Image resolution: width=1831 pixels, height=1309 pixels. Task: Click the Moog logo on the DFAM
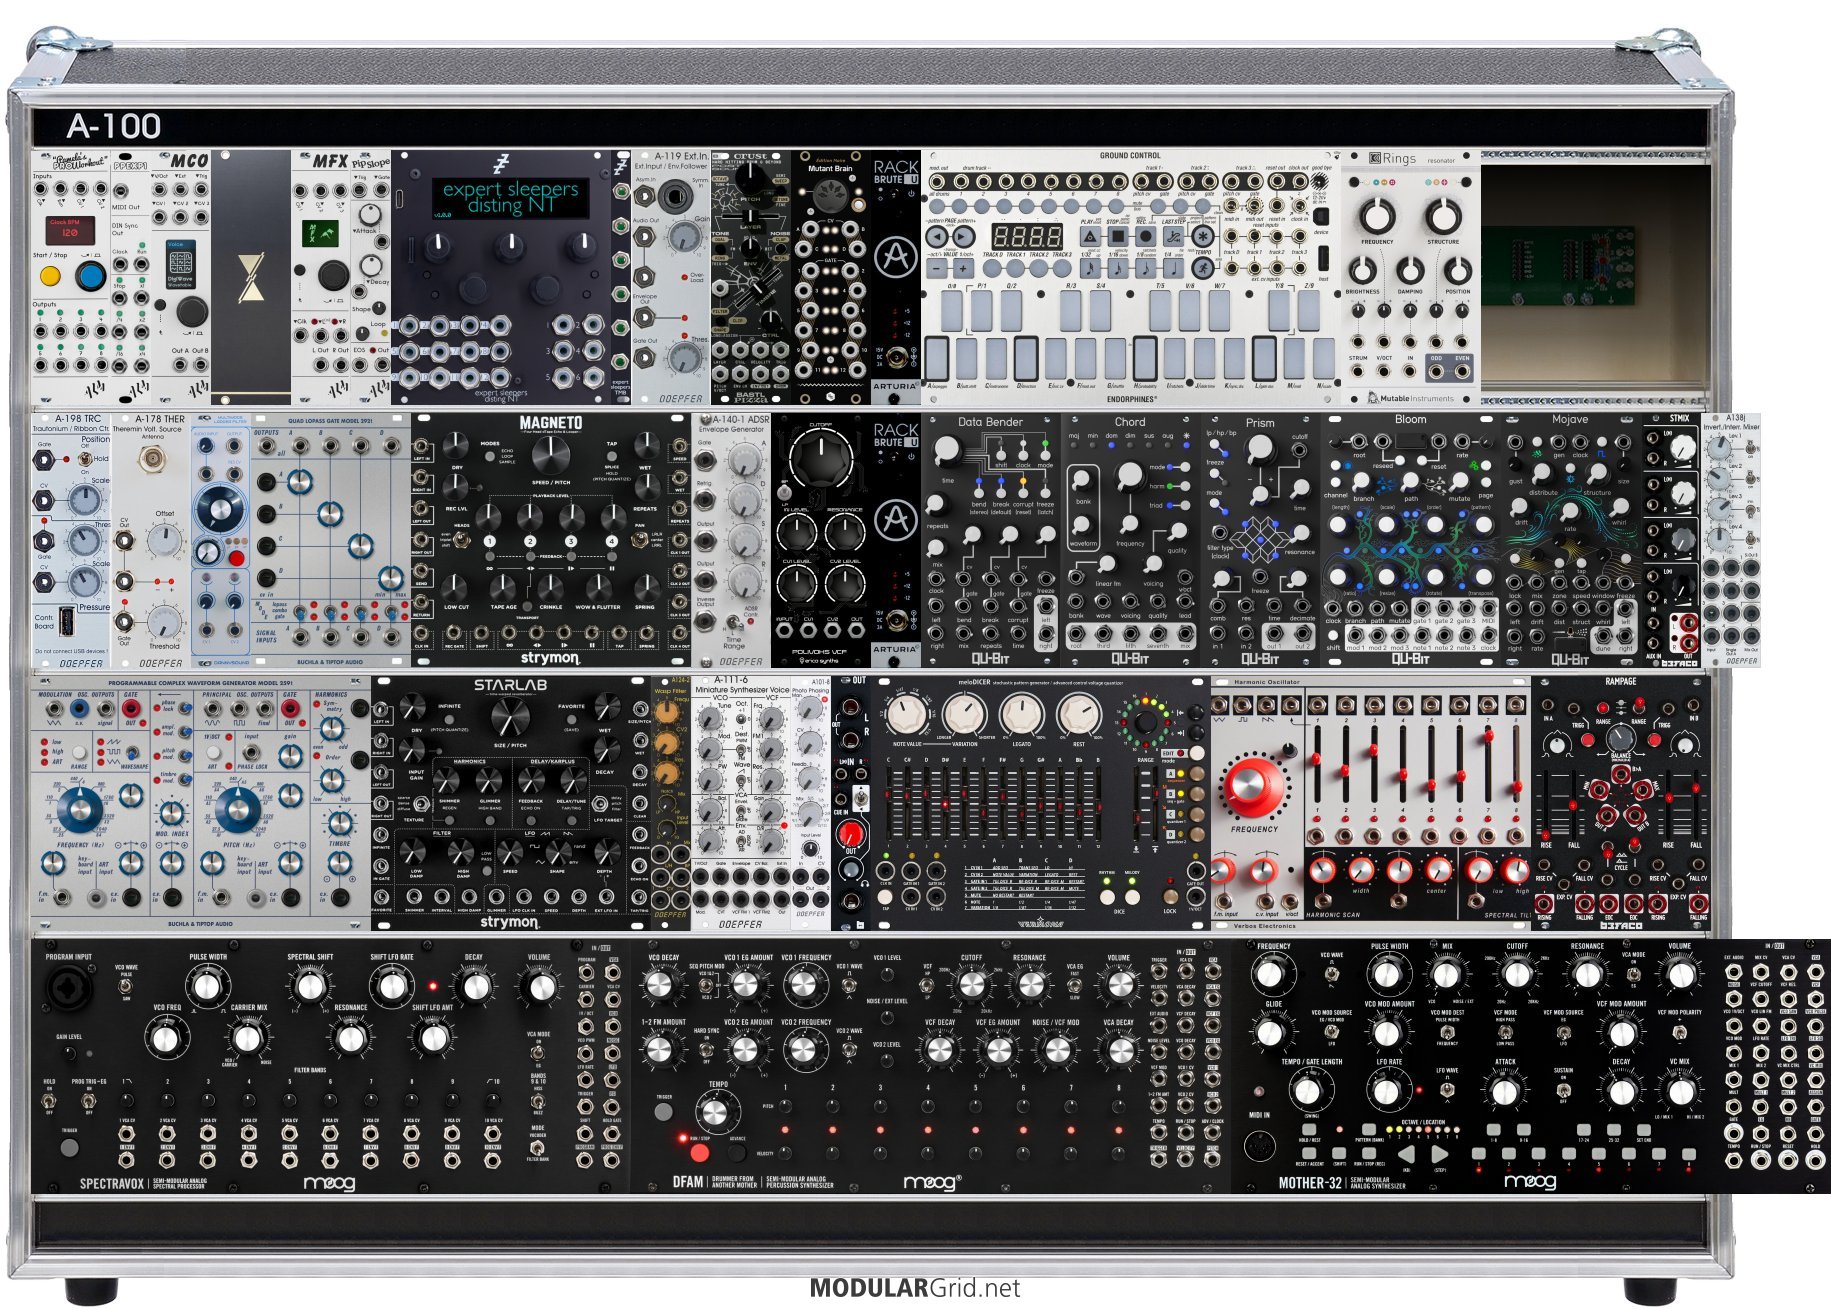[x=934, y=1183]
